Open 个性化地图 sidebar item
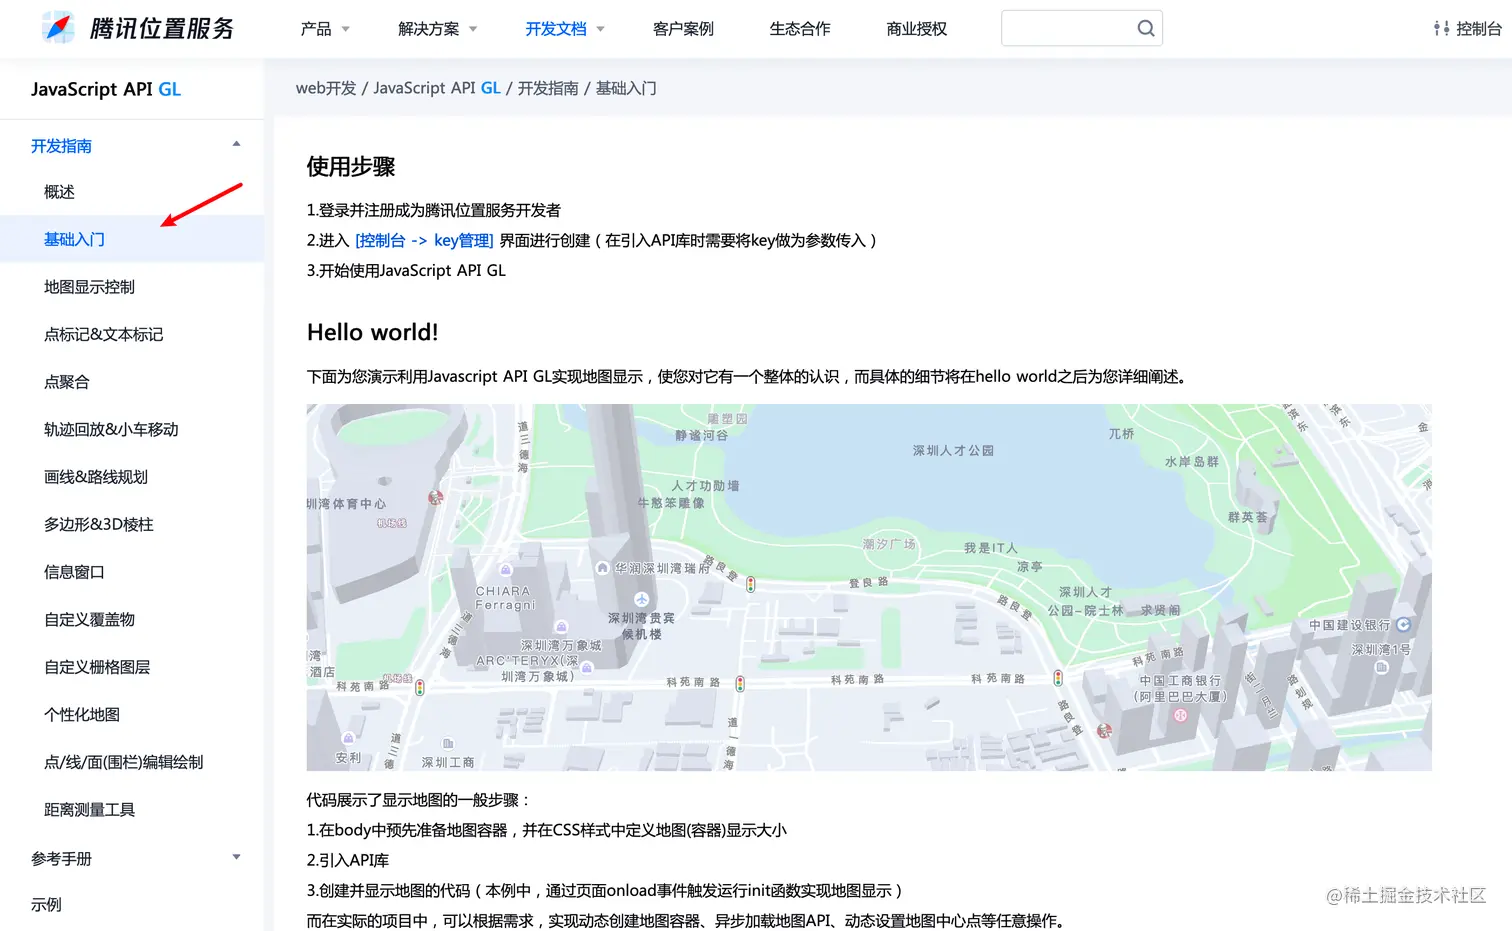Screen dimensions: 1512x931 82,714
